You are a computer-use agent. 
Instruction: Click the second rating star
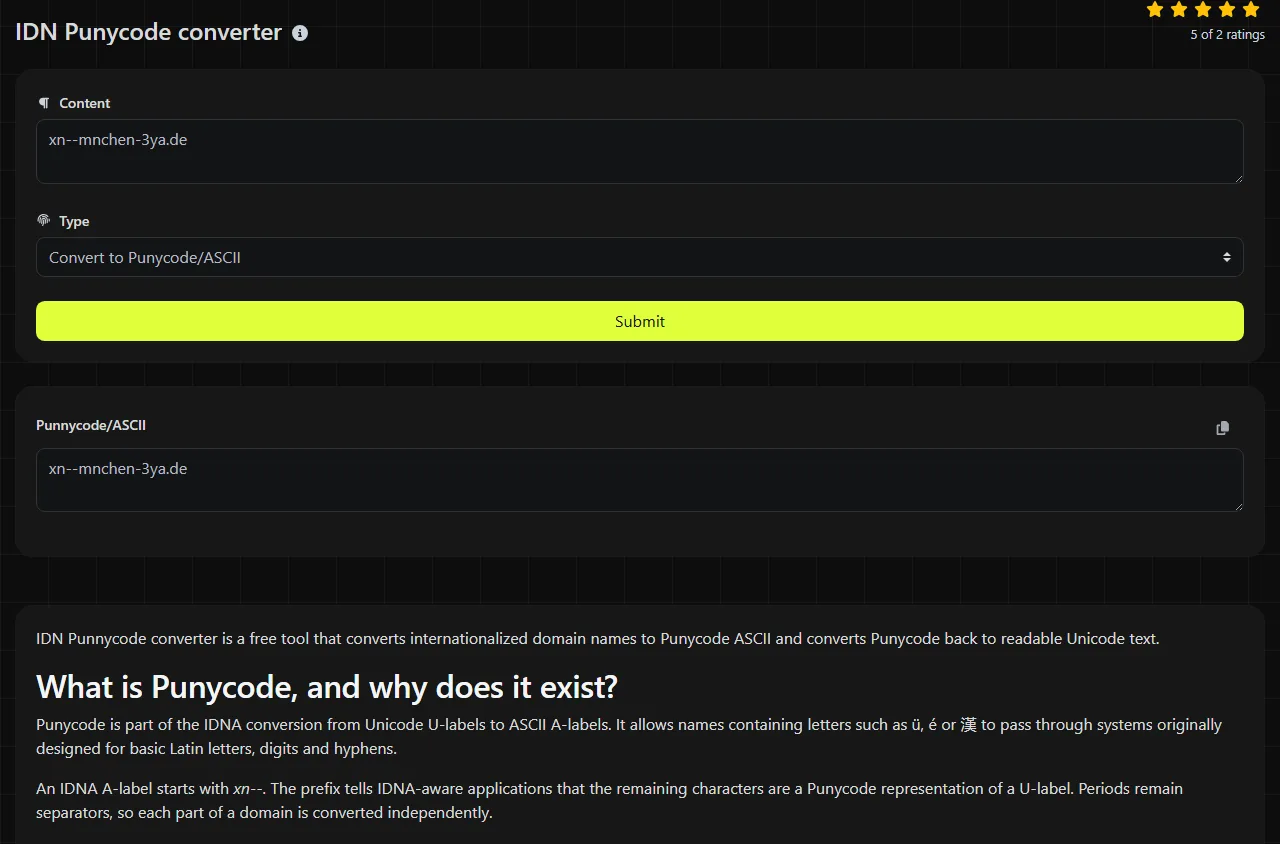[1179, 10]
